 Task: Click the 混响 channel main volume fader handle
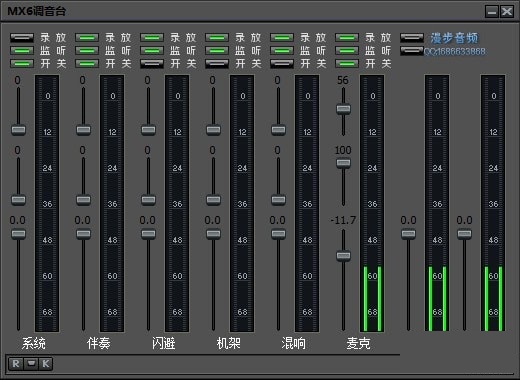tap(278, 234)
